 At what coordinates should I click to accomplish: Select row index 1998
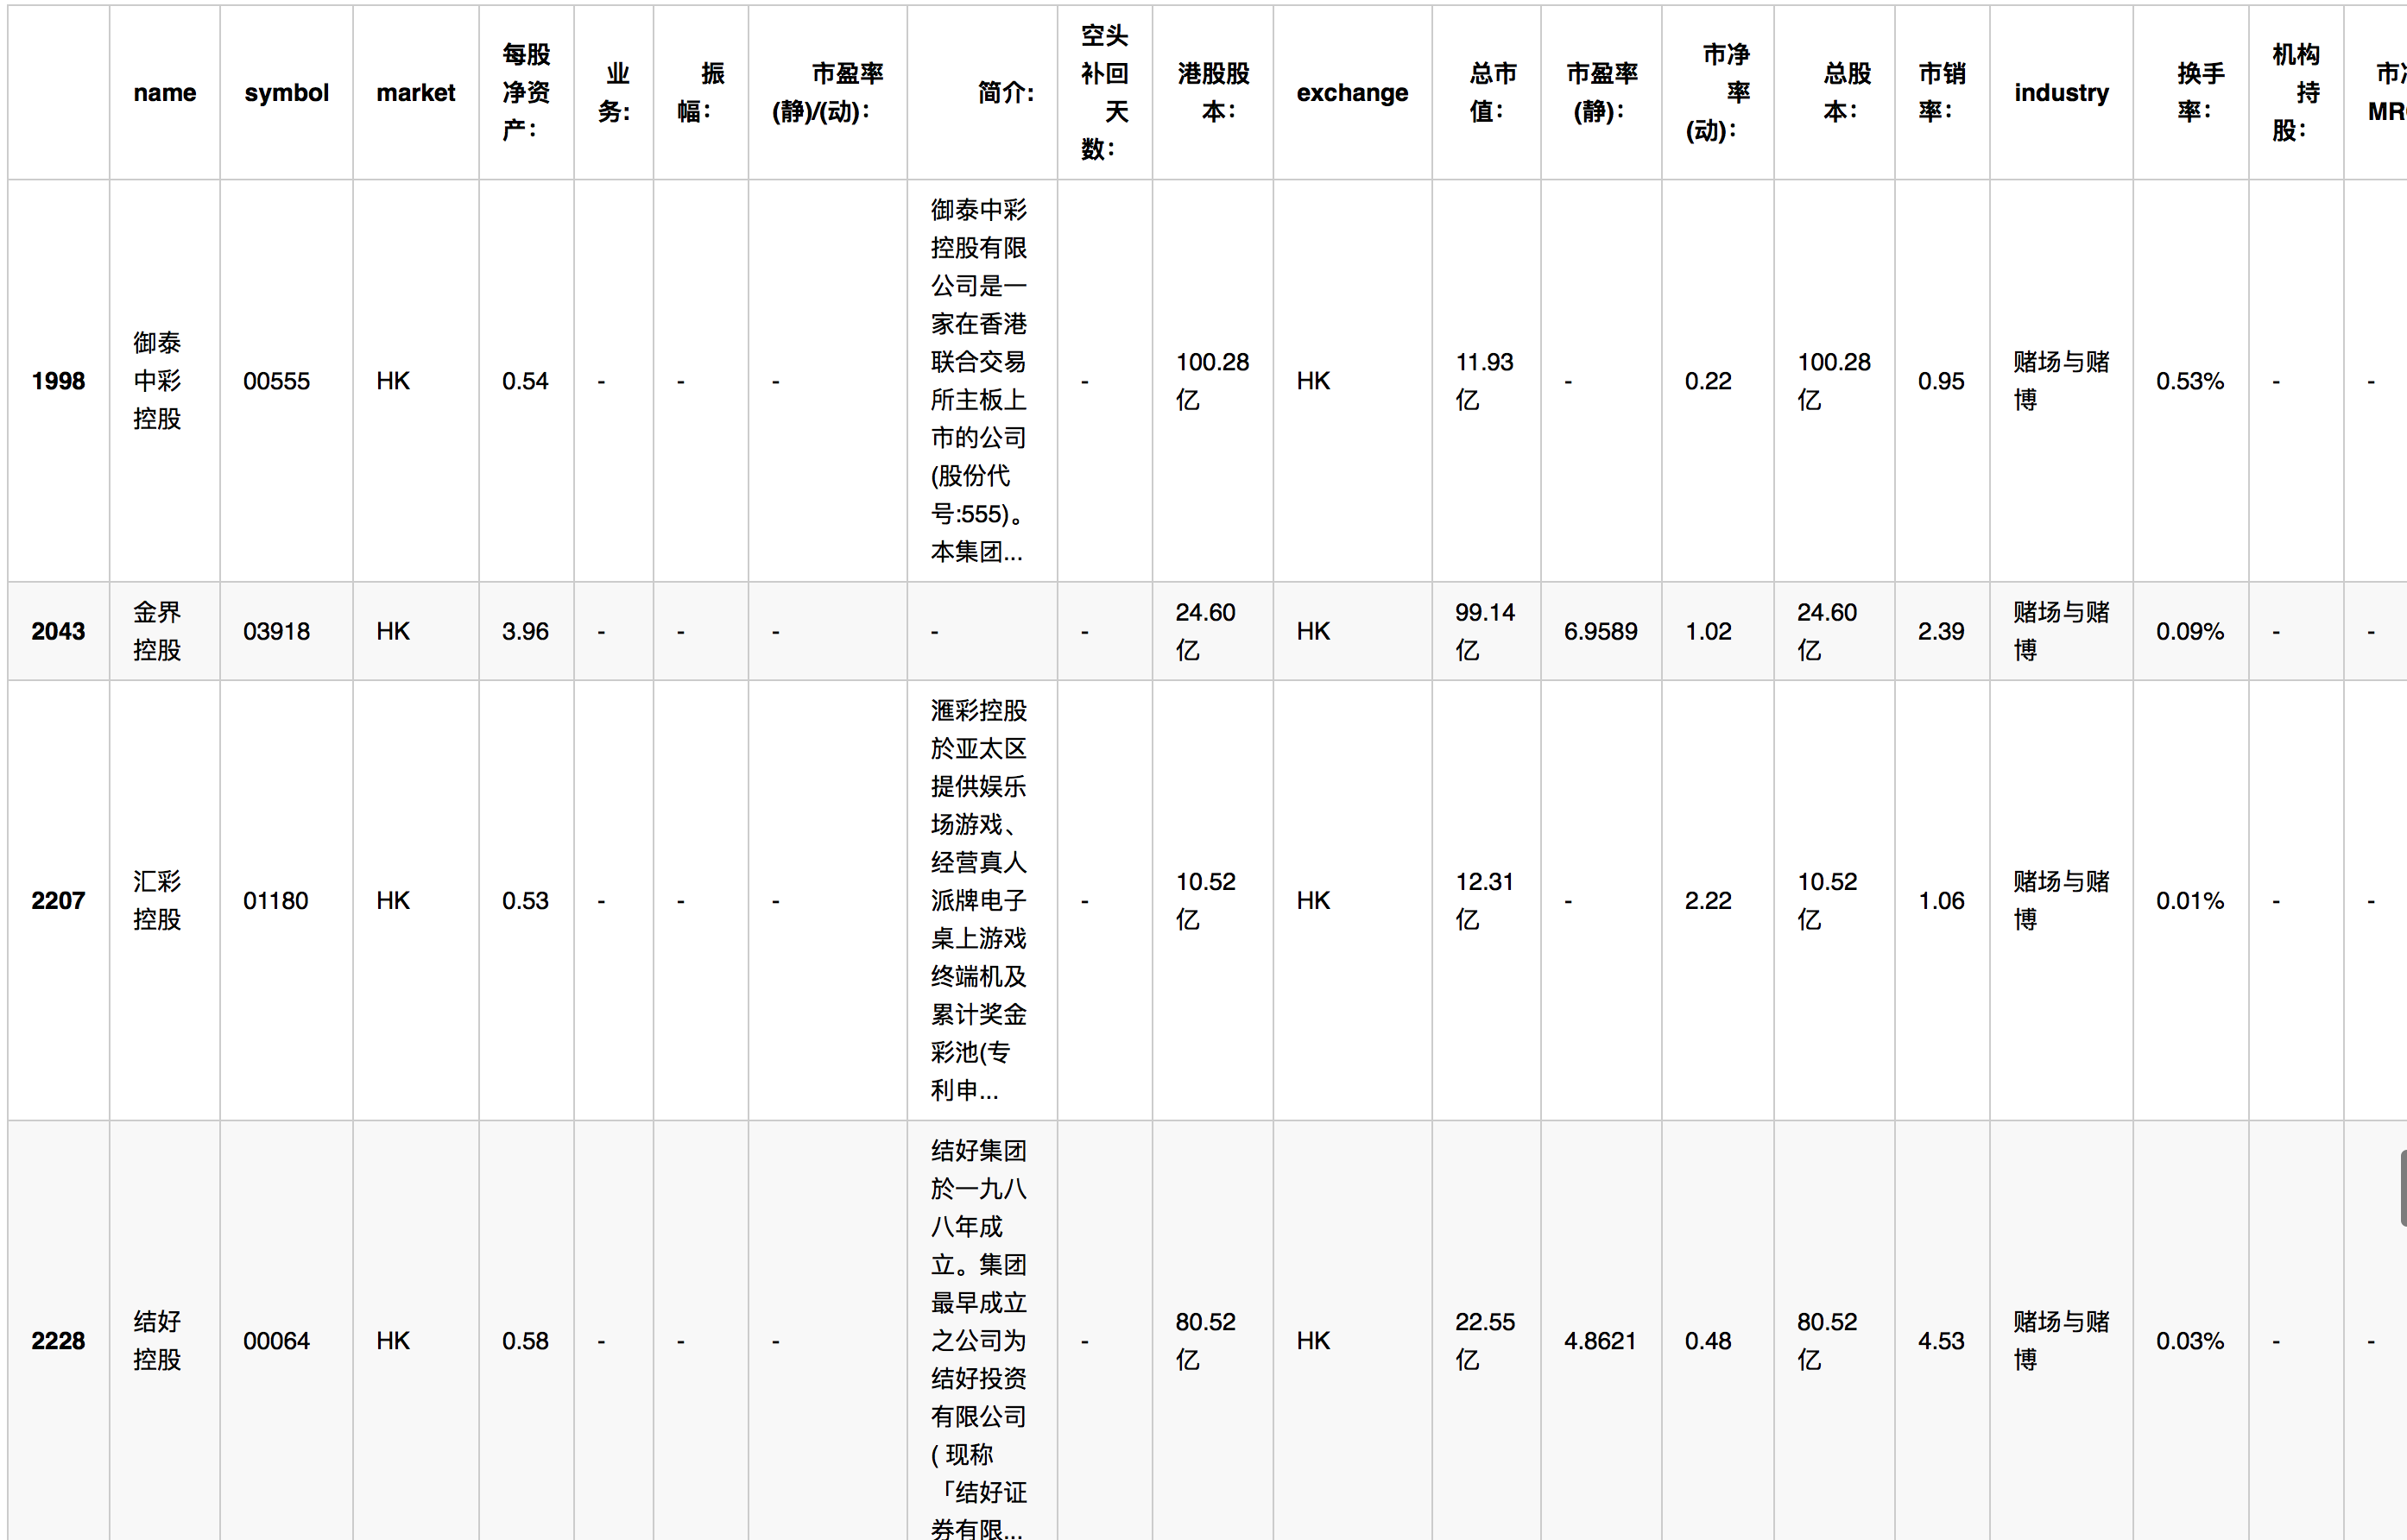pyautogui.click(x=58, y=381)
